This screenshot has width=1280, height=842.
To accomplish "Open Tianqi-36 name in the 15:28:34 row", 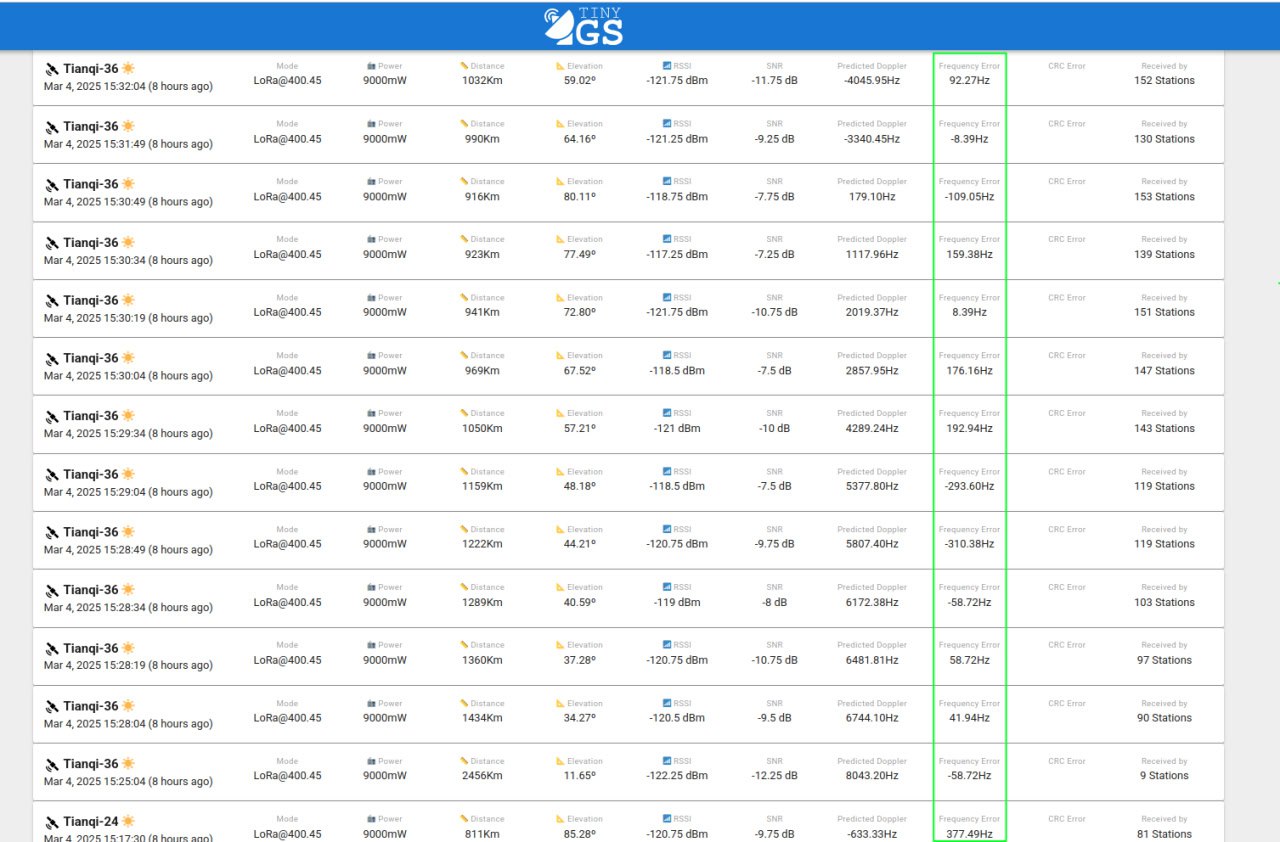I will pos(90,591).
